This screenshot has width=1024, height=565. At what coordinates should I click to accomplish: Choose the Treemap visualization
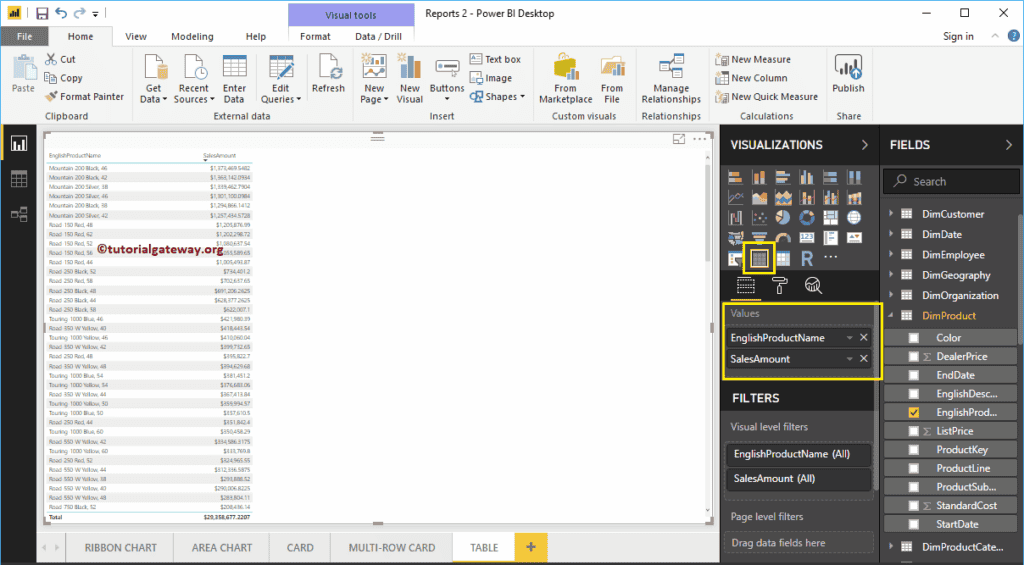pyautogui.click(x=830, y=218)
